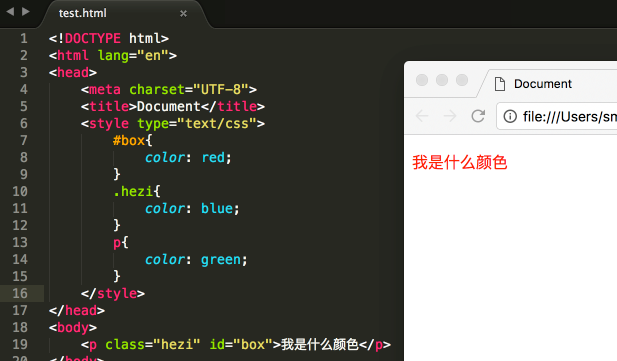The image size is (617, 361).
Task: Click the browser window close light
Action: point(422,80)
